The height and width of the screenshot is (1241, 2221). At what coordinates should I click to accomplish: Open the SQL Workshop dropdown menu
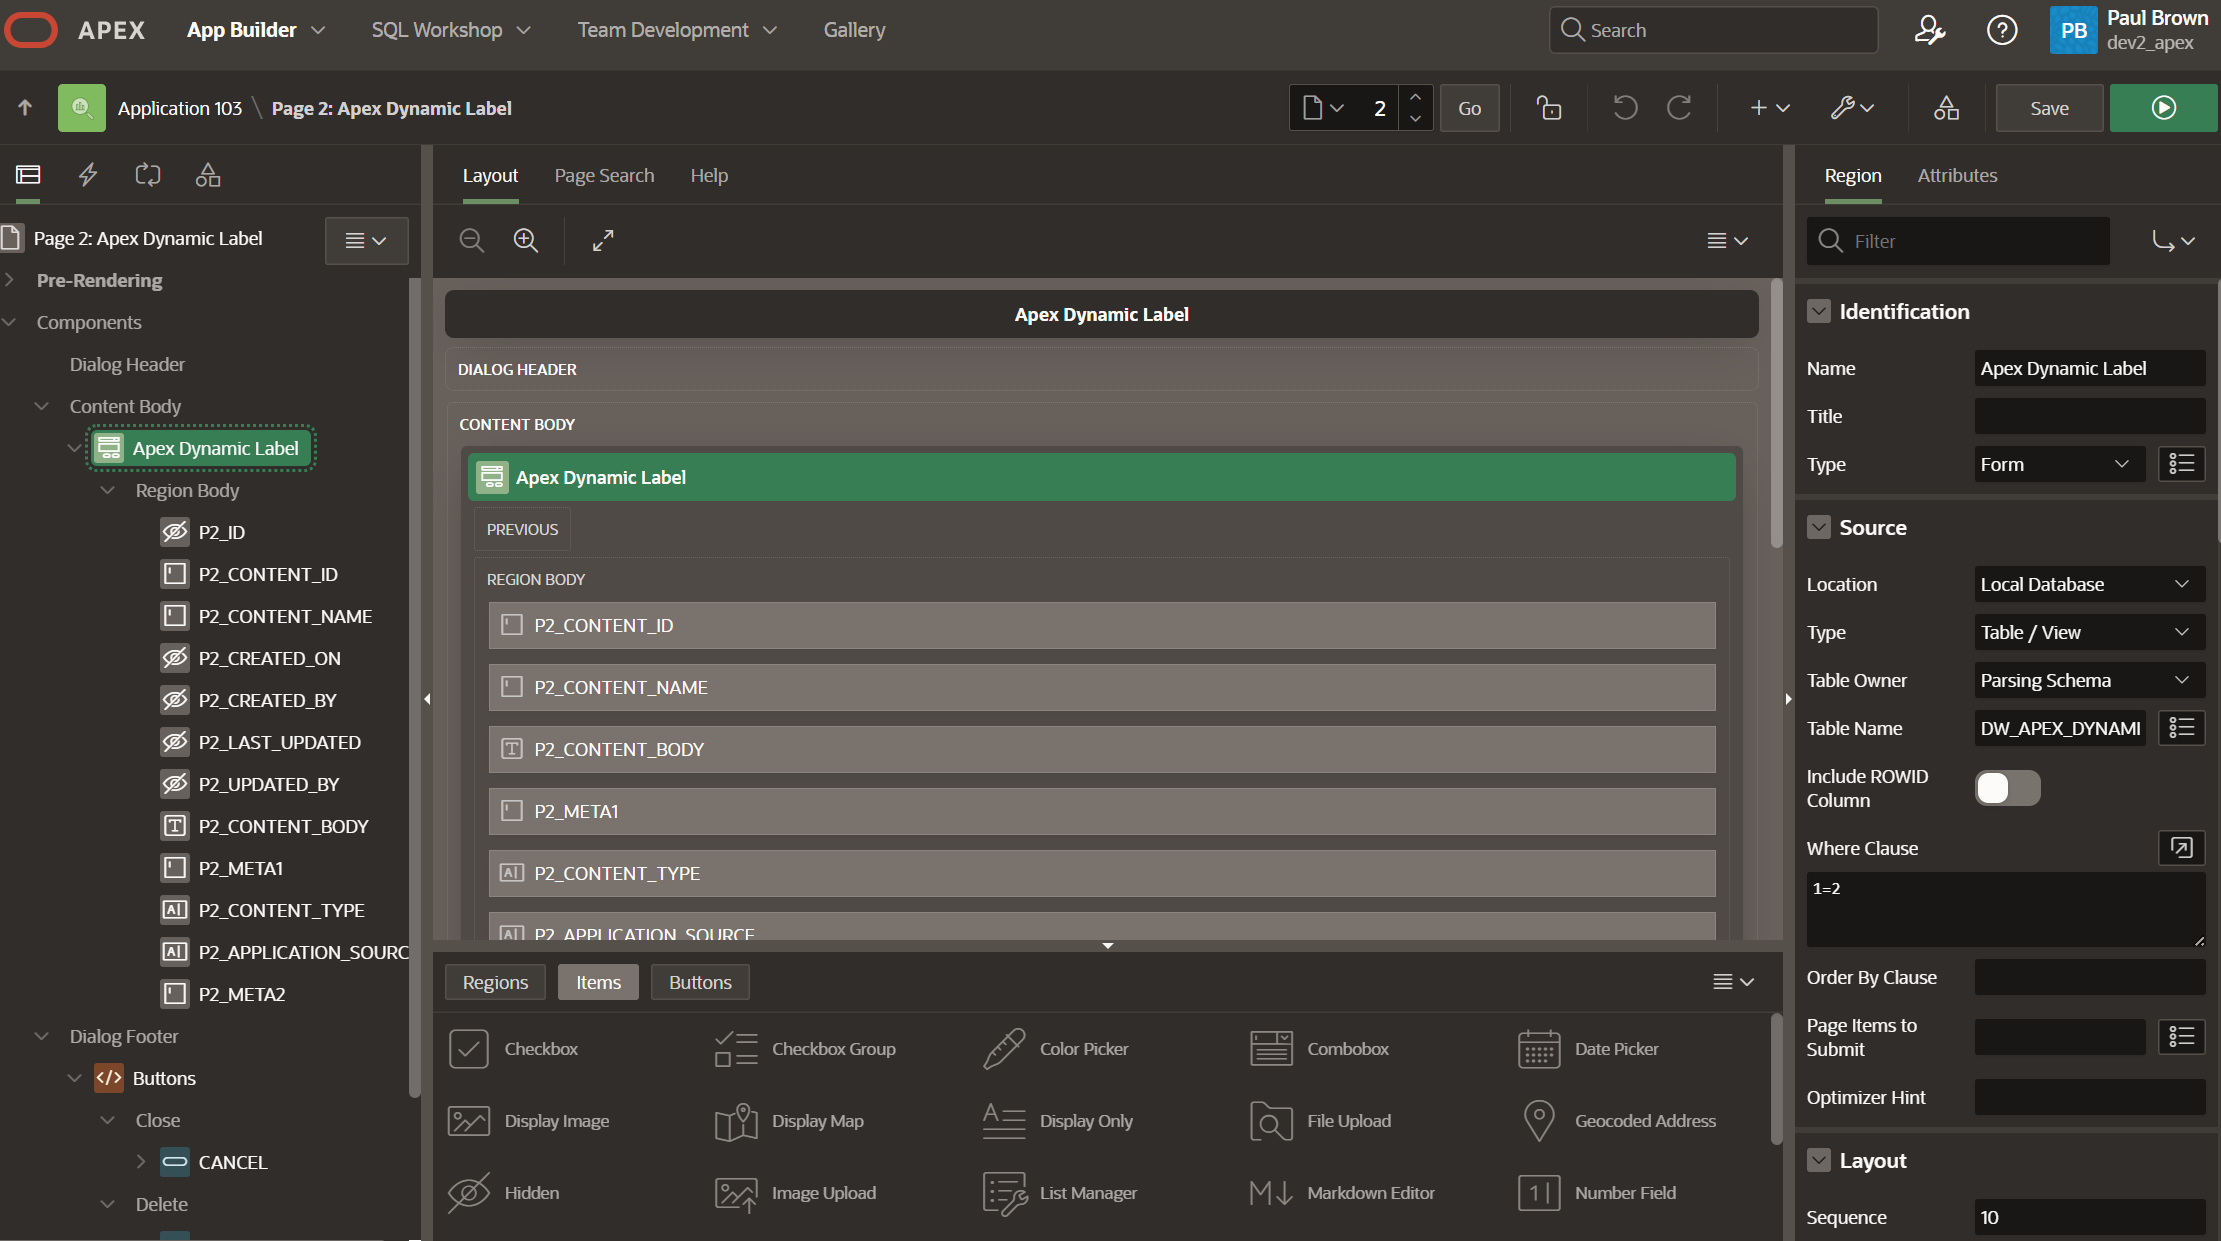click(x=450, y=30)
